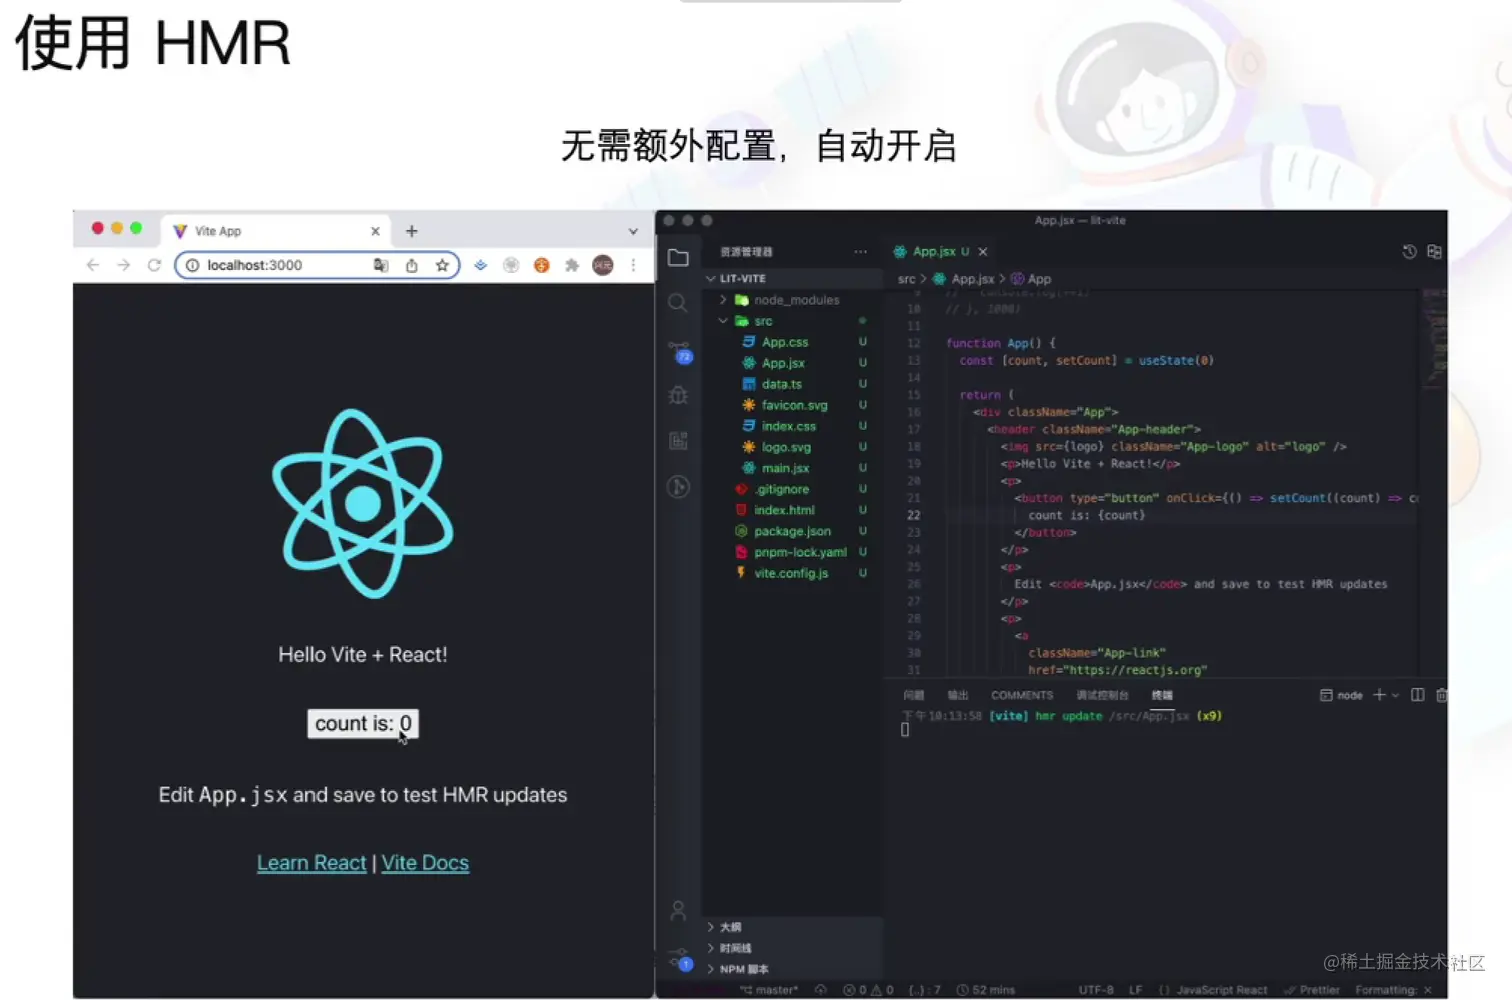
Task: Open the browser three-dot menu
Action: (633, 265)
